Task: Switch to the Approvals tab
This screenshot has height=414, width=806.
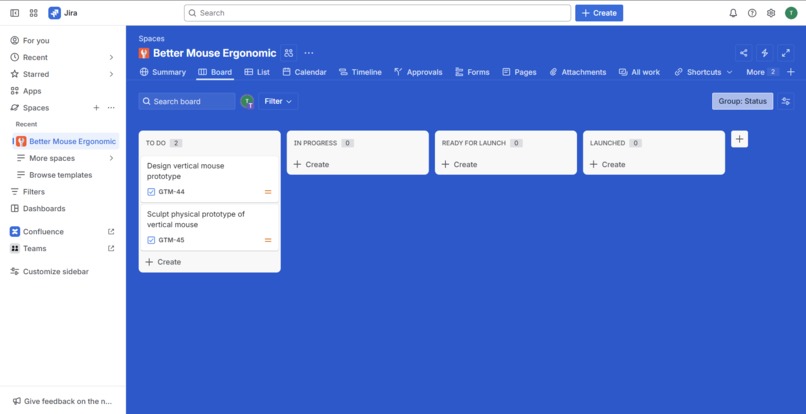Action: [x=418, y=72]
